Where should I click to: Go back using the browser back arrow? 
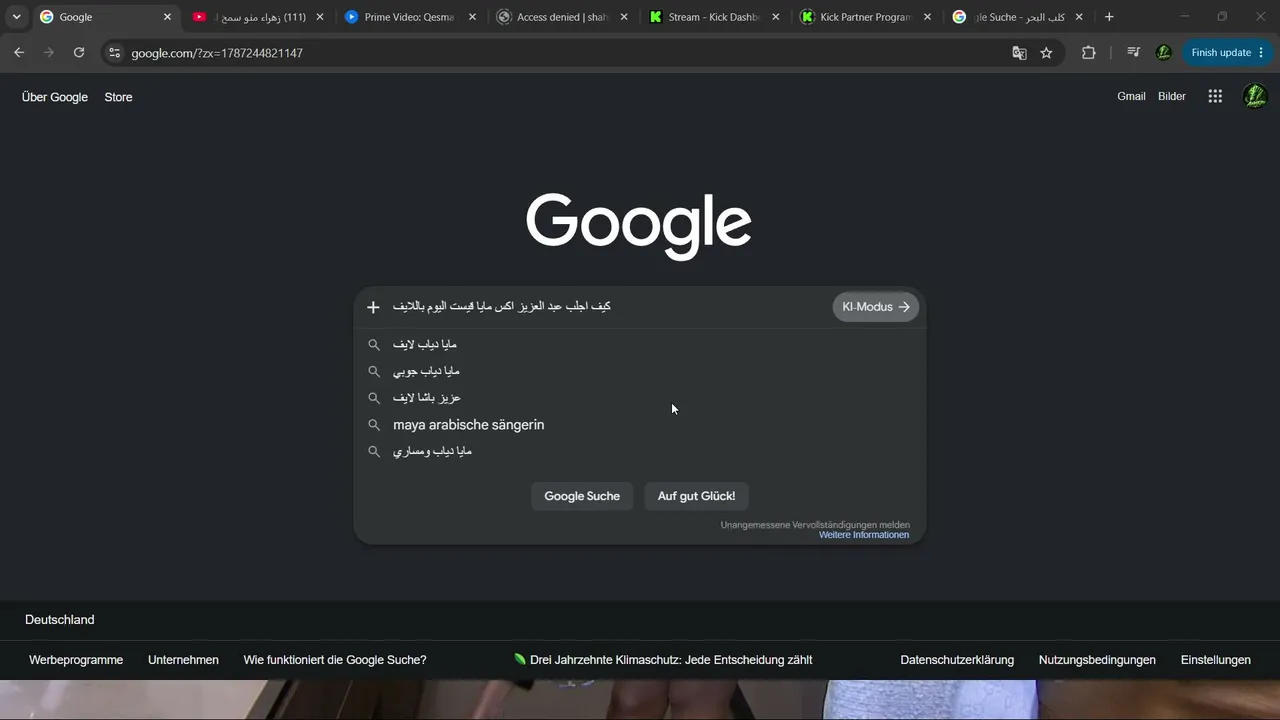click(19, 53)
